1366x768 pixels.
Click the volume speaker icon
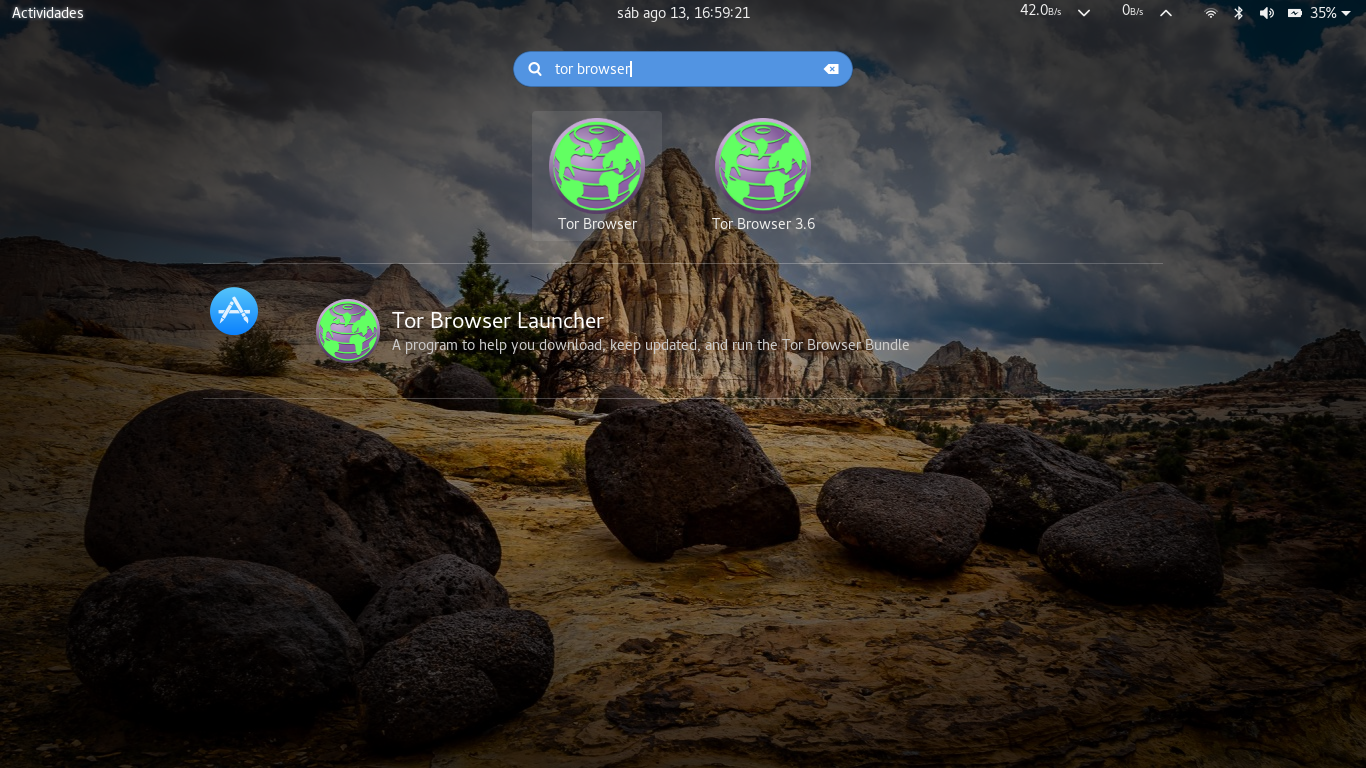(1266, 13)
